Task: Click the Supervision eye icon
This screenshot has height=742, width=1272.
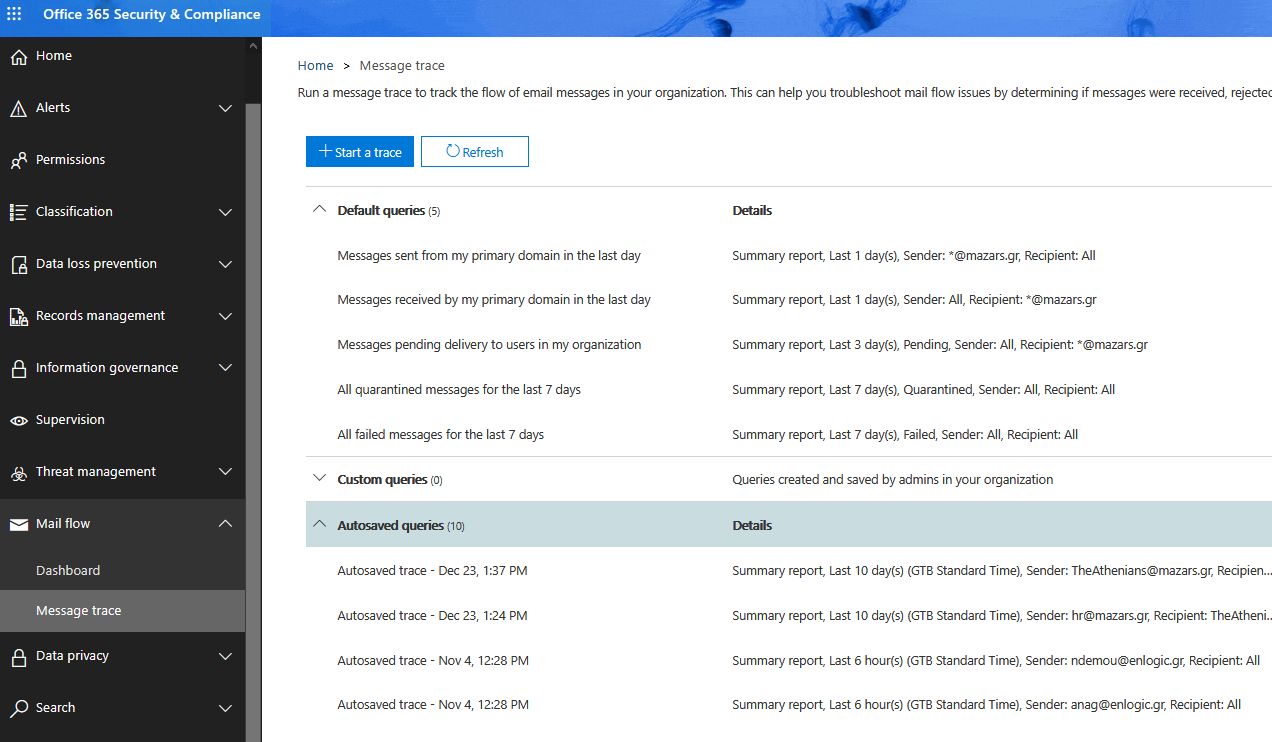Action: [x=18, y=421]
